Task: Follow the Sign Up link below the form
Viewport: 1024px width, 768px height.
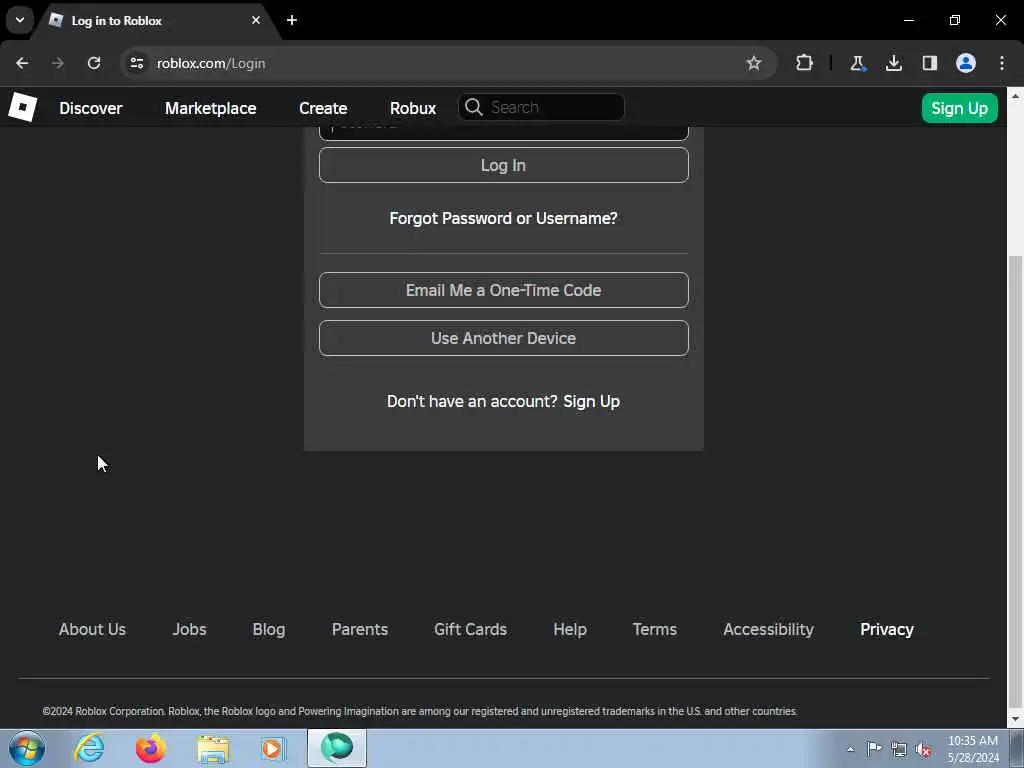Action: pos(592,401)
